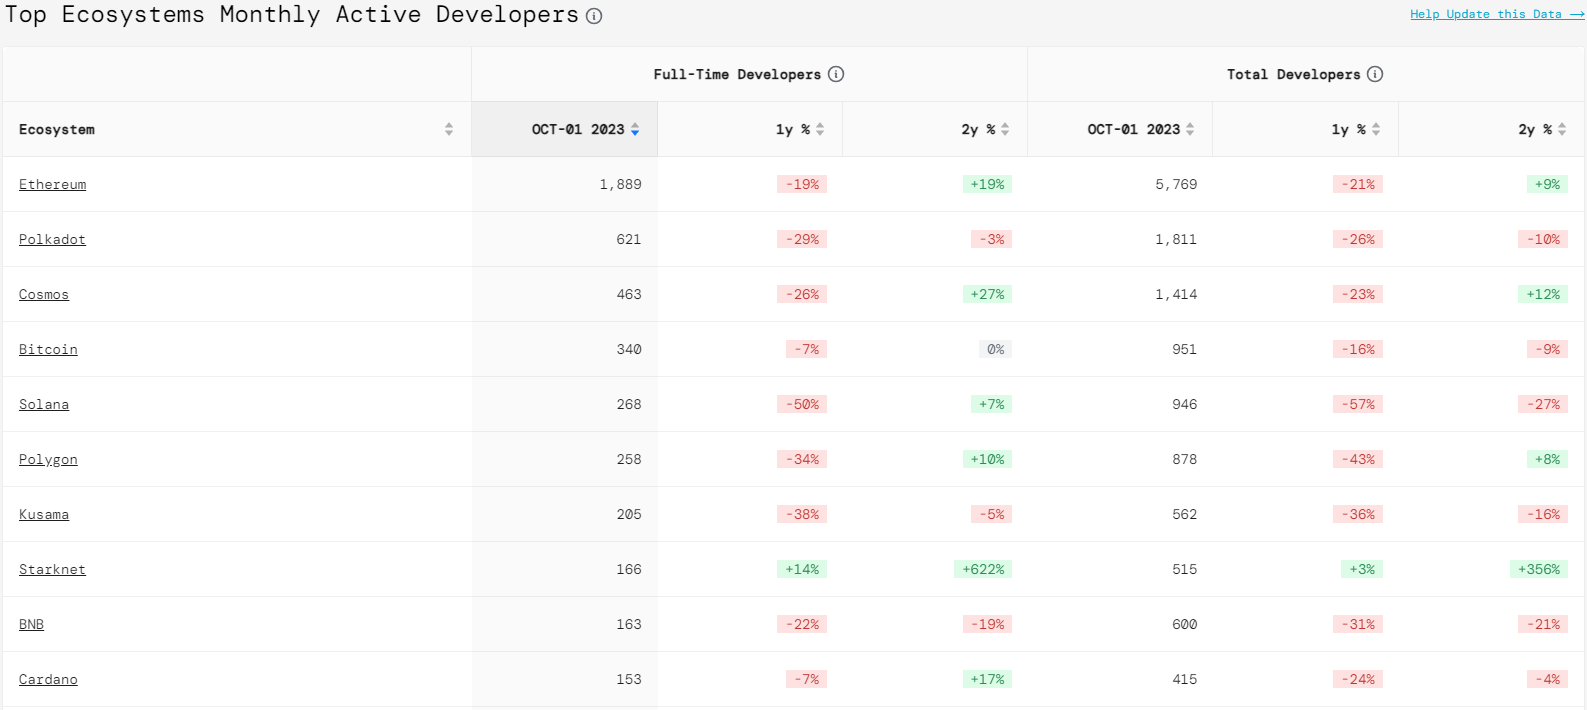
Task: Select Ethereum full-time value 1,889
Action: 620,184
